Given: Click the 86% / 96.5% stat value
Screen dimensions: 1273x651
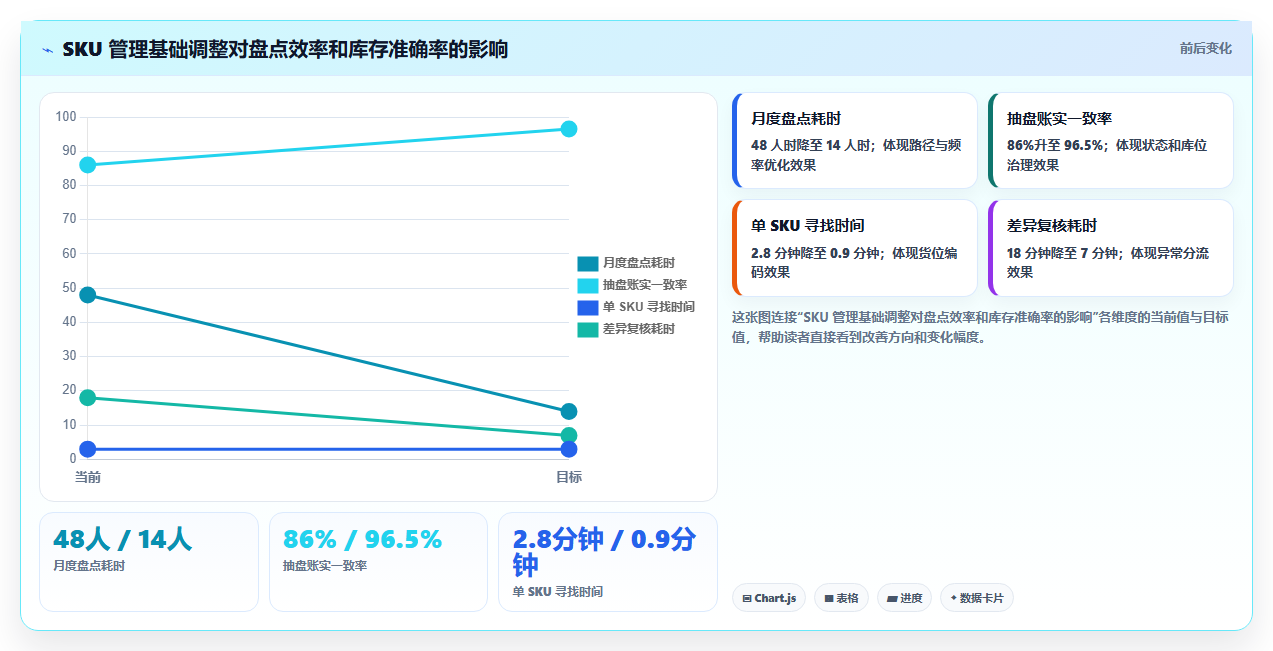Looking at the screenshot, I should pyautogui.click(x=362, y=540).
